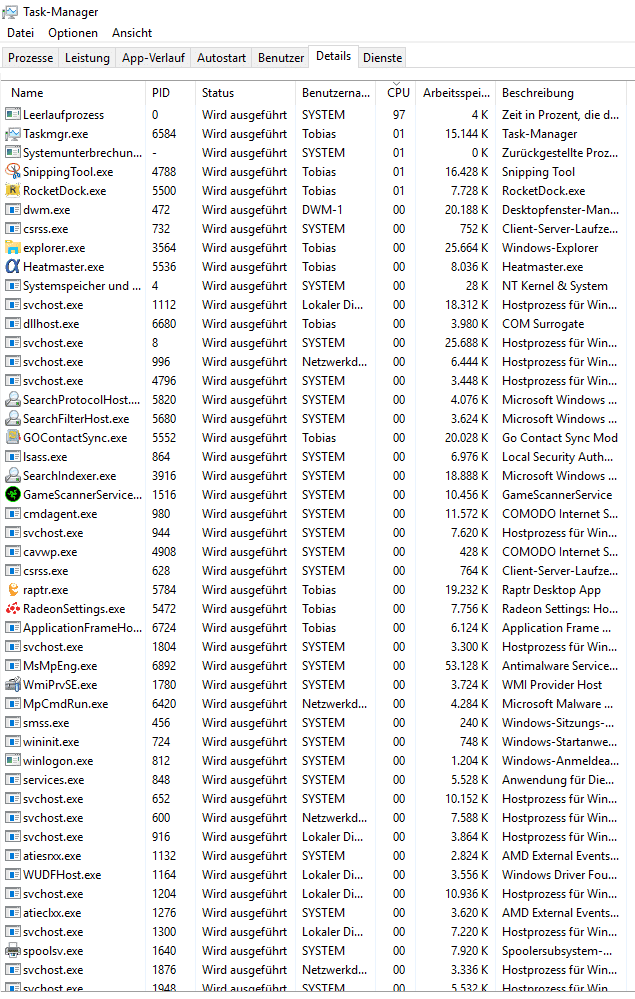Viewport: 635px width, 999px height.
Task: Switch to the Leistung tab
Action: point(87,58)
